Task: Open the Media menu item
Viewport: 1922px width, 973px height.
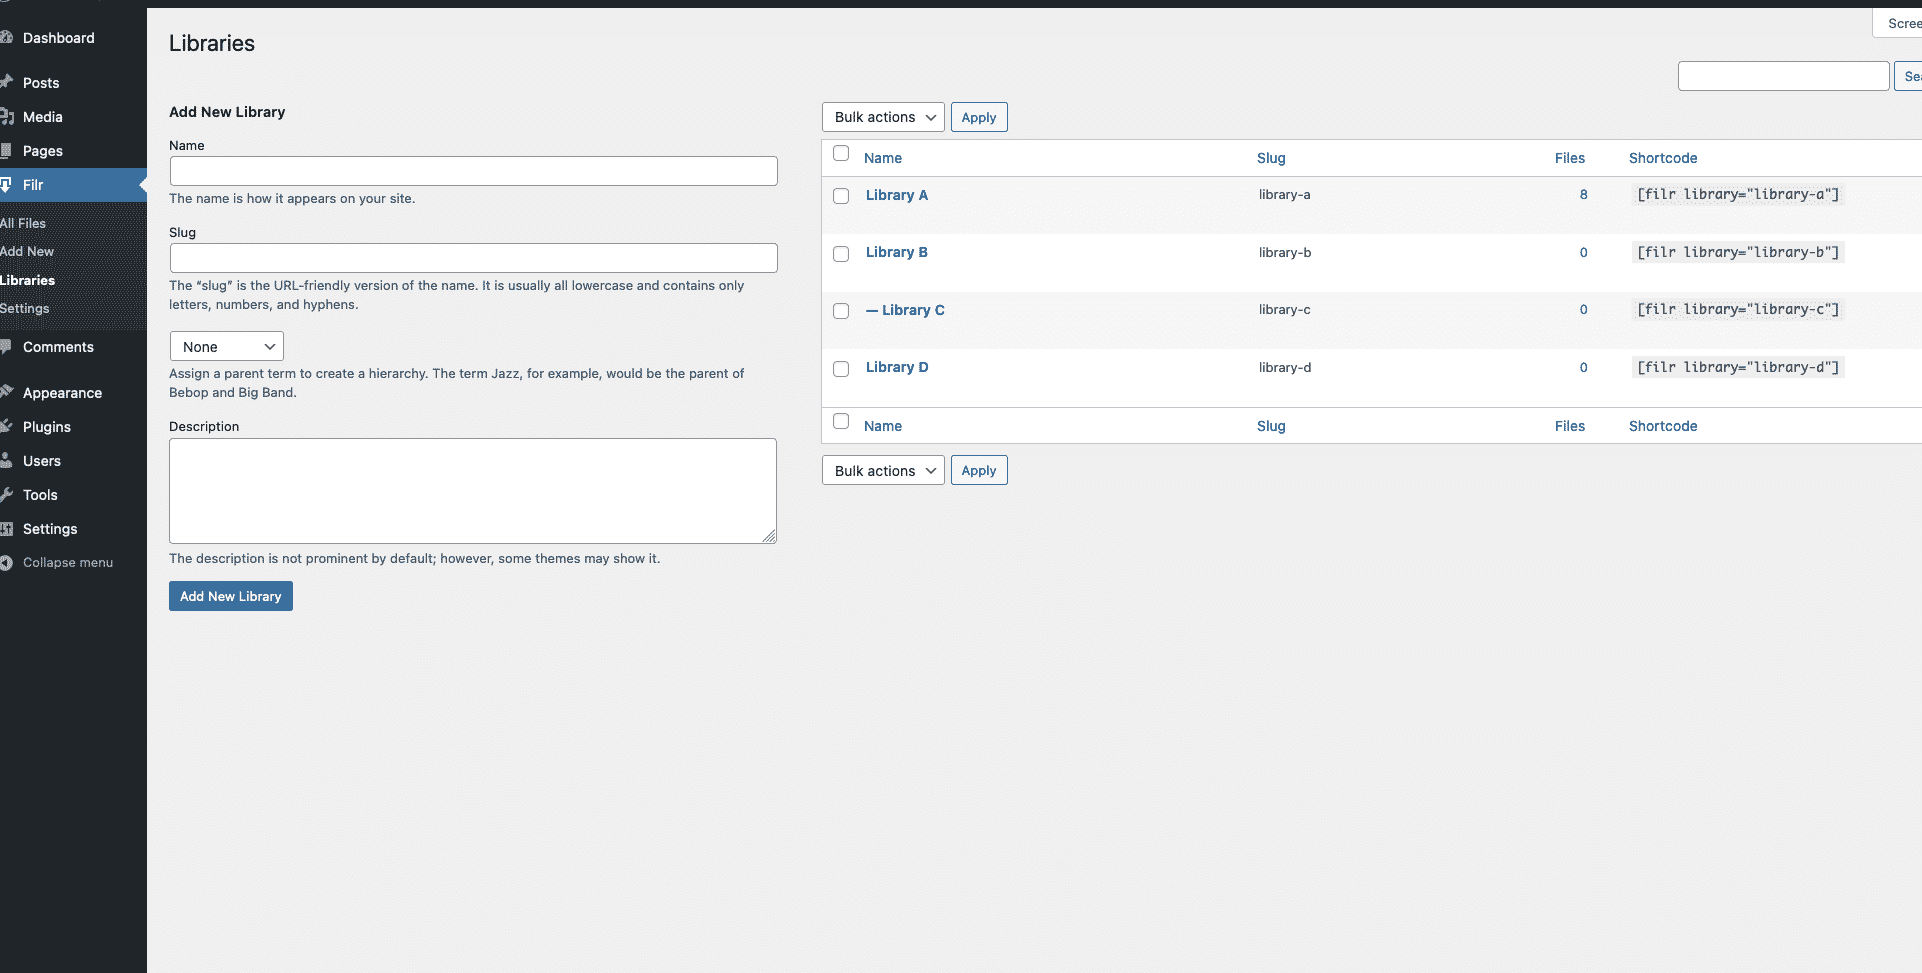Action: [43, 117]
